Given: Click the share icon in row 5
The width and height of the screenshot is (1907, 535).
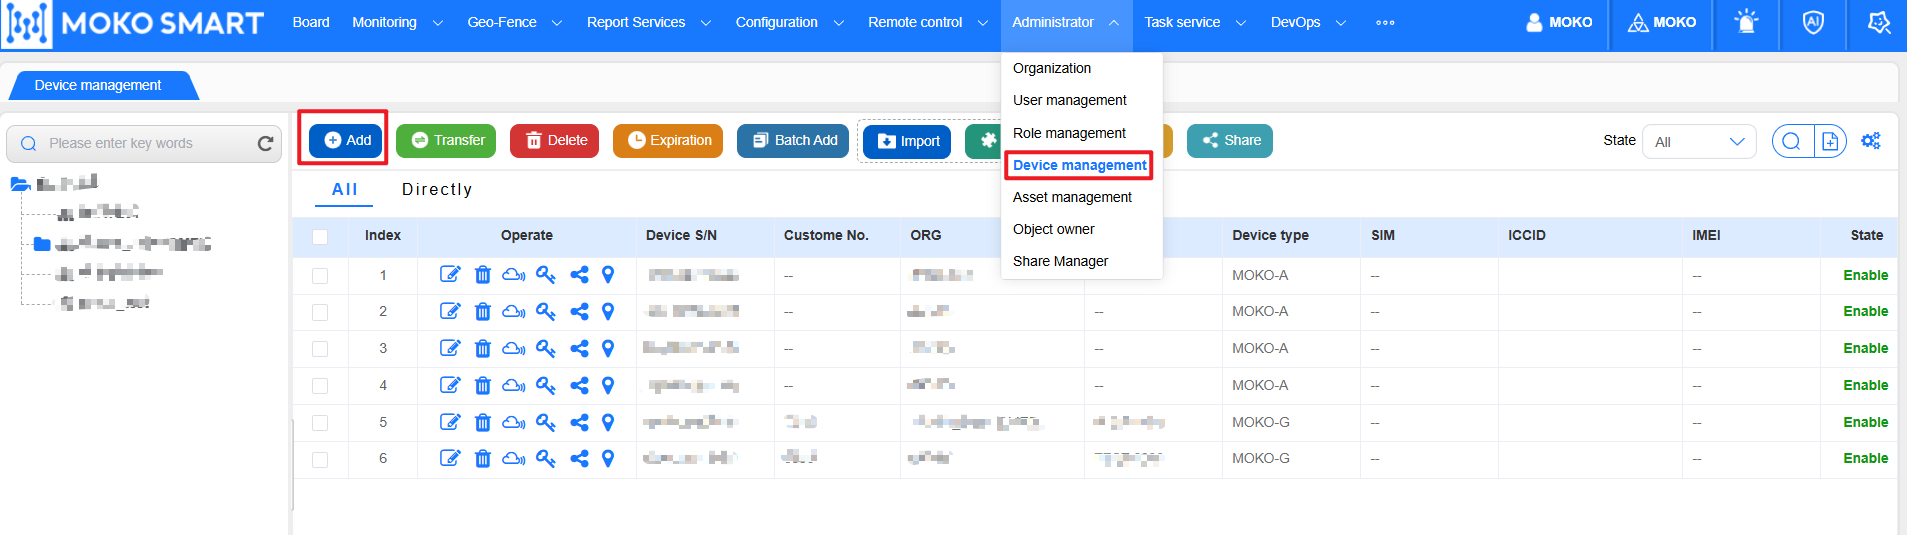Looking at the screenshot, I should pyautogui.click(x=579, y=422).
